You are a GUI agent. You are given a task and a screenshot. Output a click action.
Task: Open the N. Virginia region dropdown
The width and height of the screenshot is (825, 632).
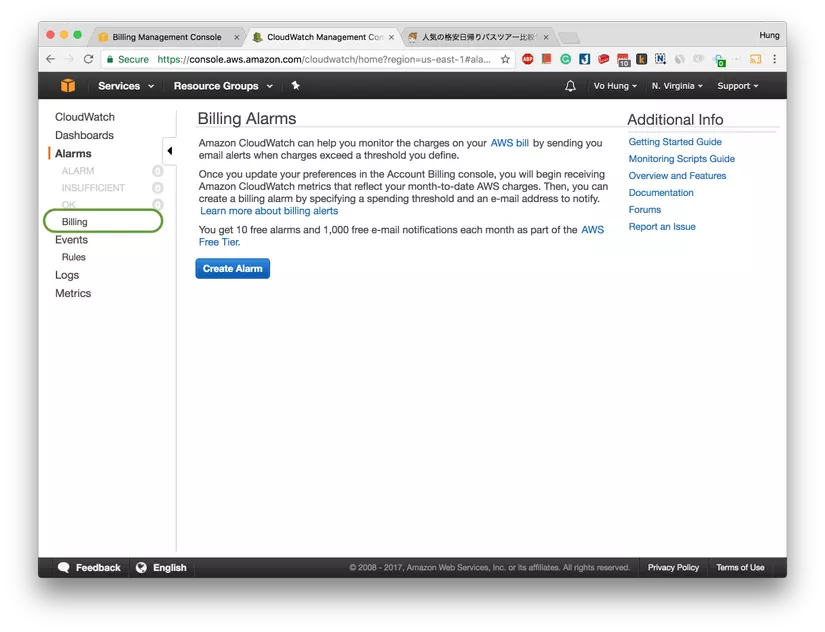coord(677,86)
